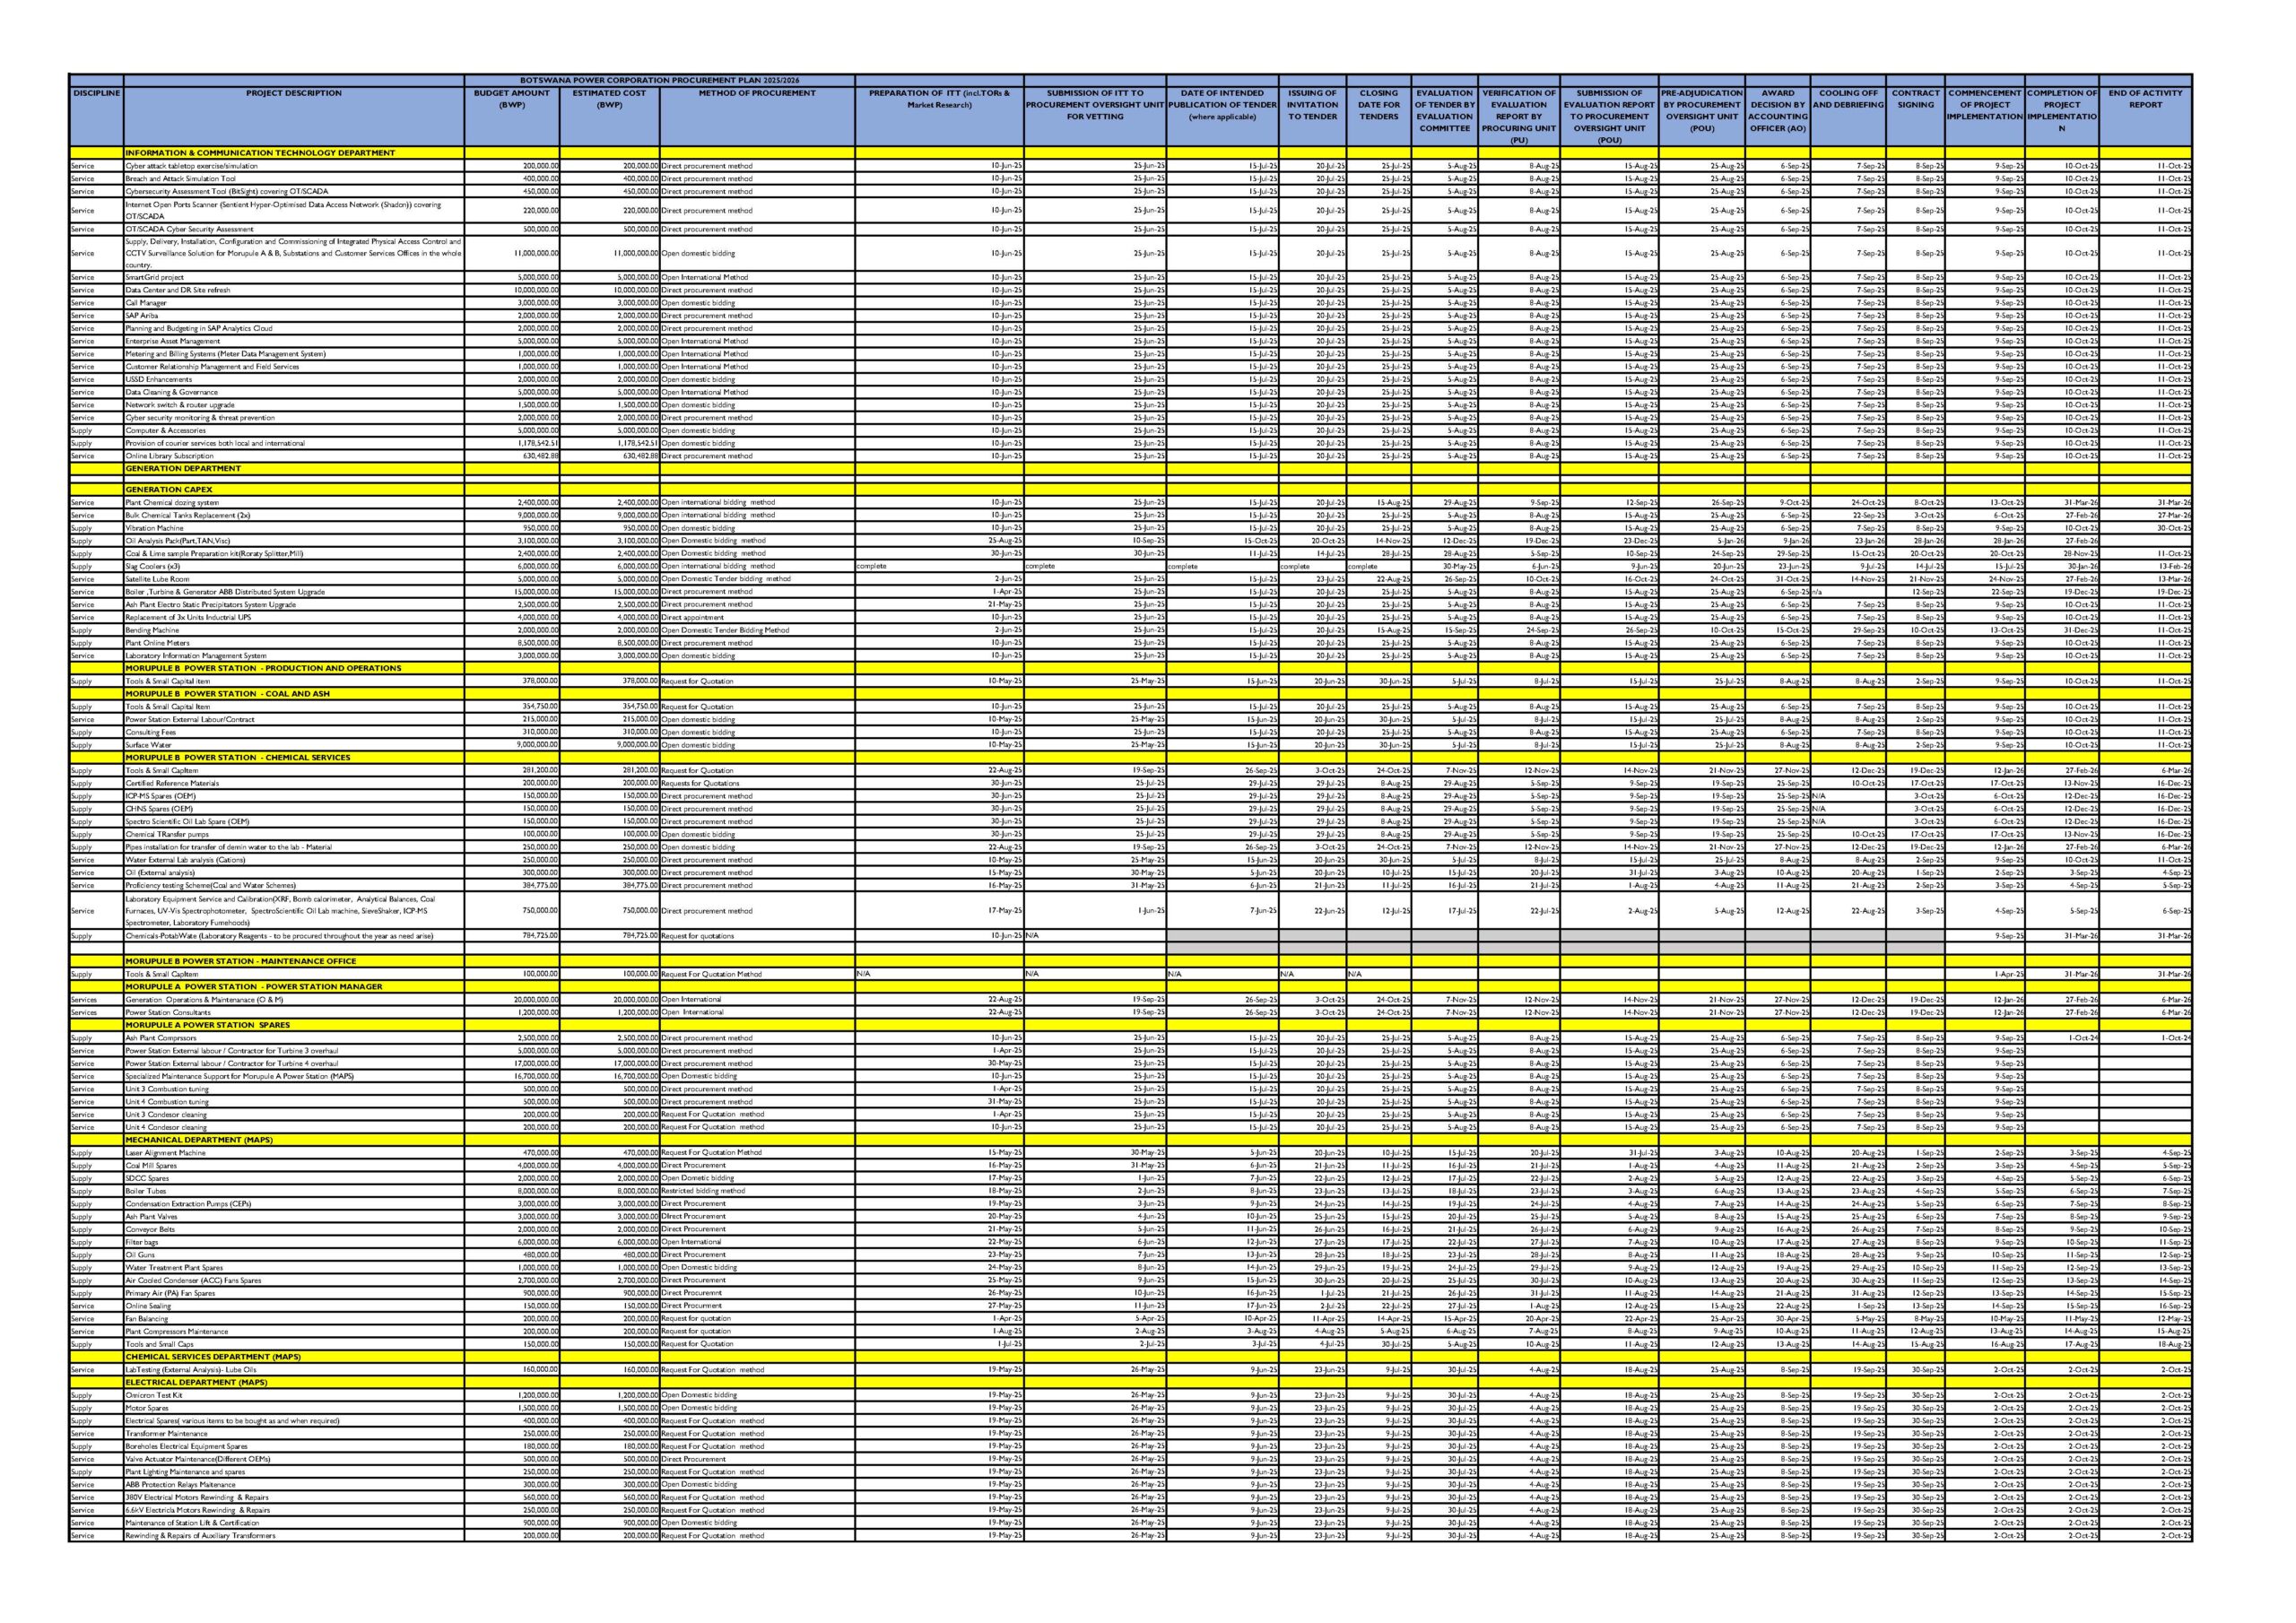
Task: Click the 'Direct appointment' method cell
Action: click(x=757, y=617)
